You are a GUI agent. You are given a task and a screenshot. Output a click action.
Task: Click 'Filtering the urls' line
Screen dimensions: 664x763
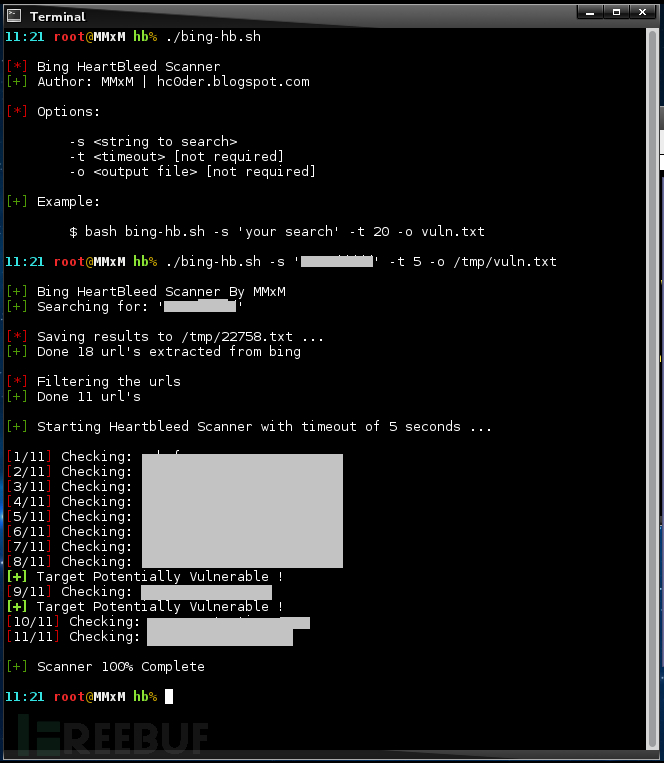point(93,382)
